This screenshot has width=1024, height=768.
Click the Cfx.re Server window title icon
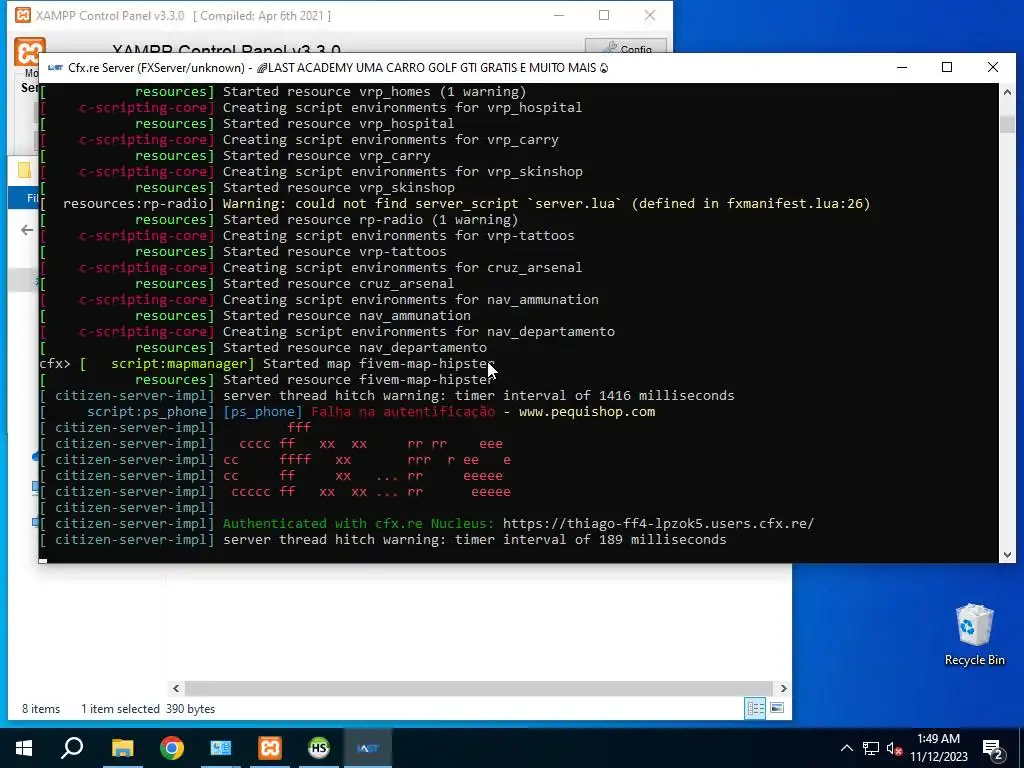[56, 67]
